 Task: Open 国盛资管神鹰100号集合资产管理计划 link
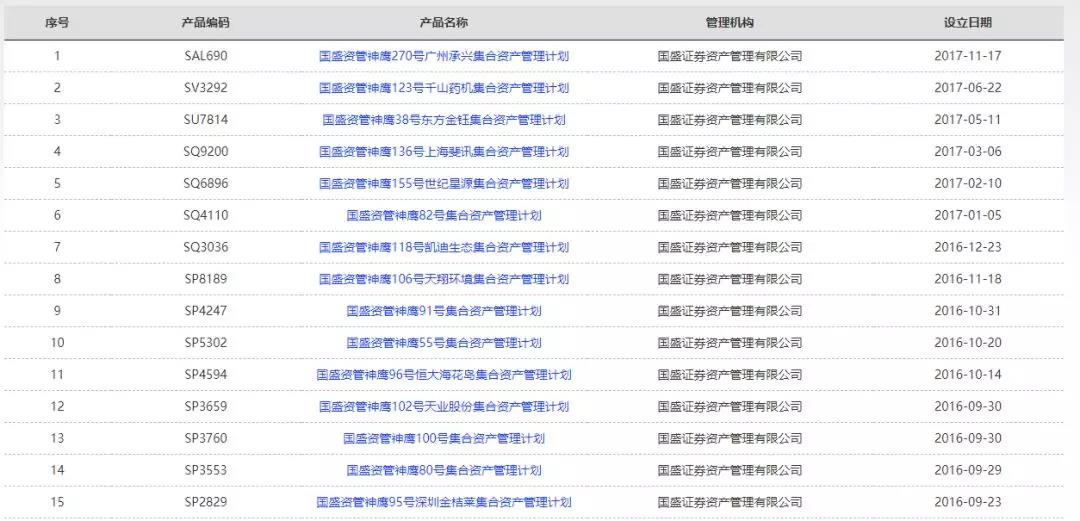coord(444,438)
